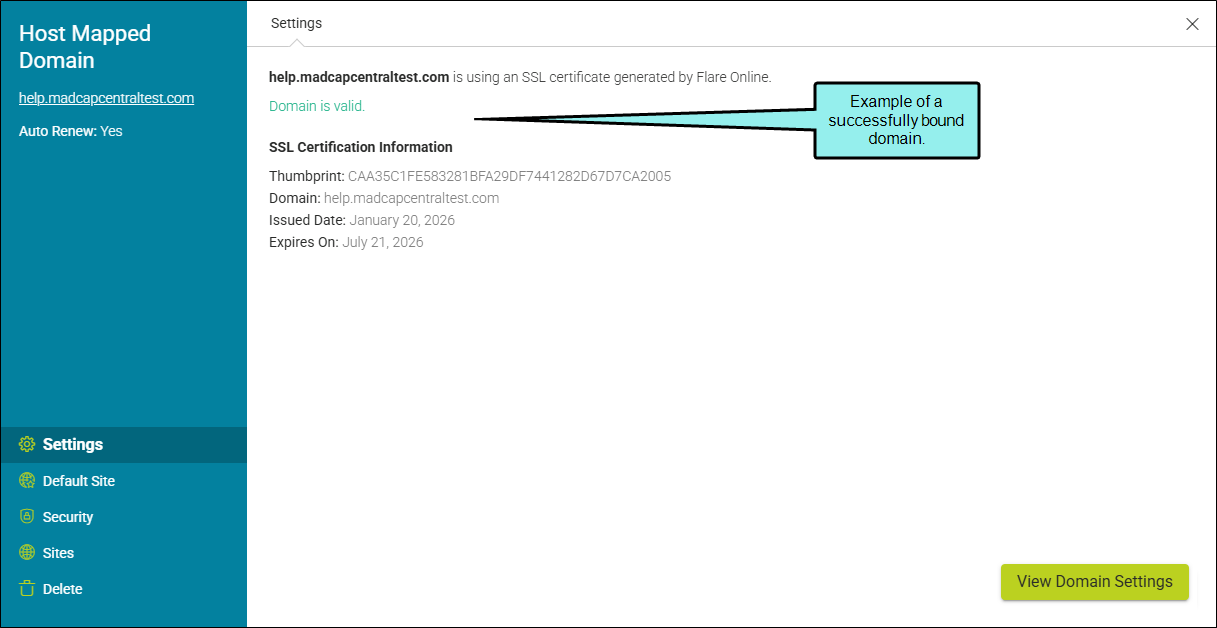The width and height of the screenshot is (1217, 628).
Task: Switch to the Settings tab header
Action: click(x=296, y=23)
